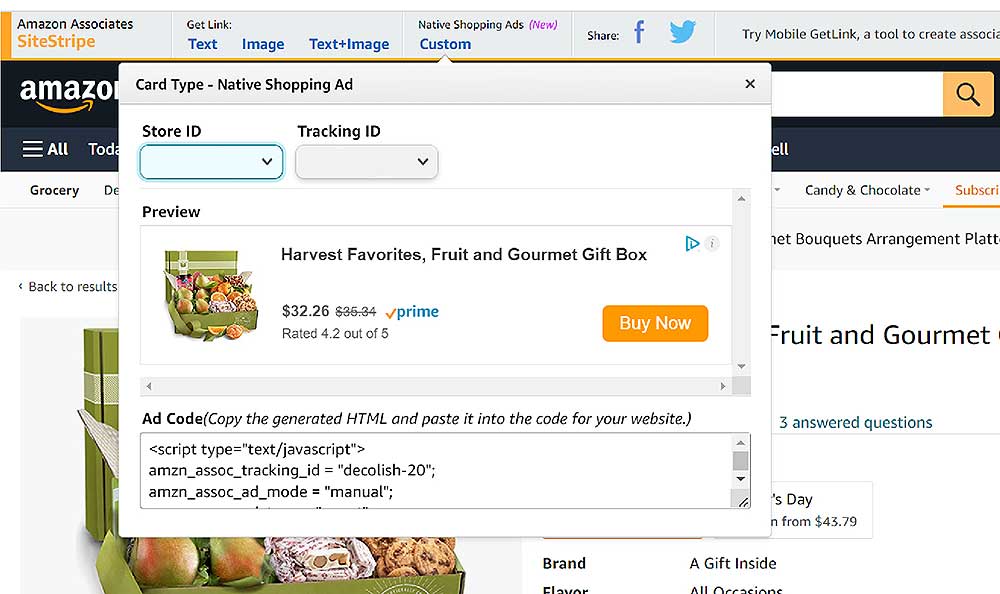Image resolution: width=1000 pixels, height=594 pixels.
Task: Click the Prime badge in the preview
Action: point(411,311)
